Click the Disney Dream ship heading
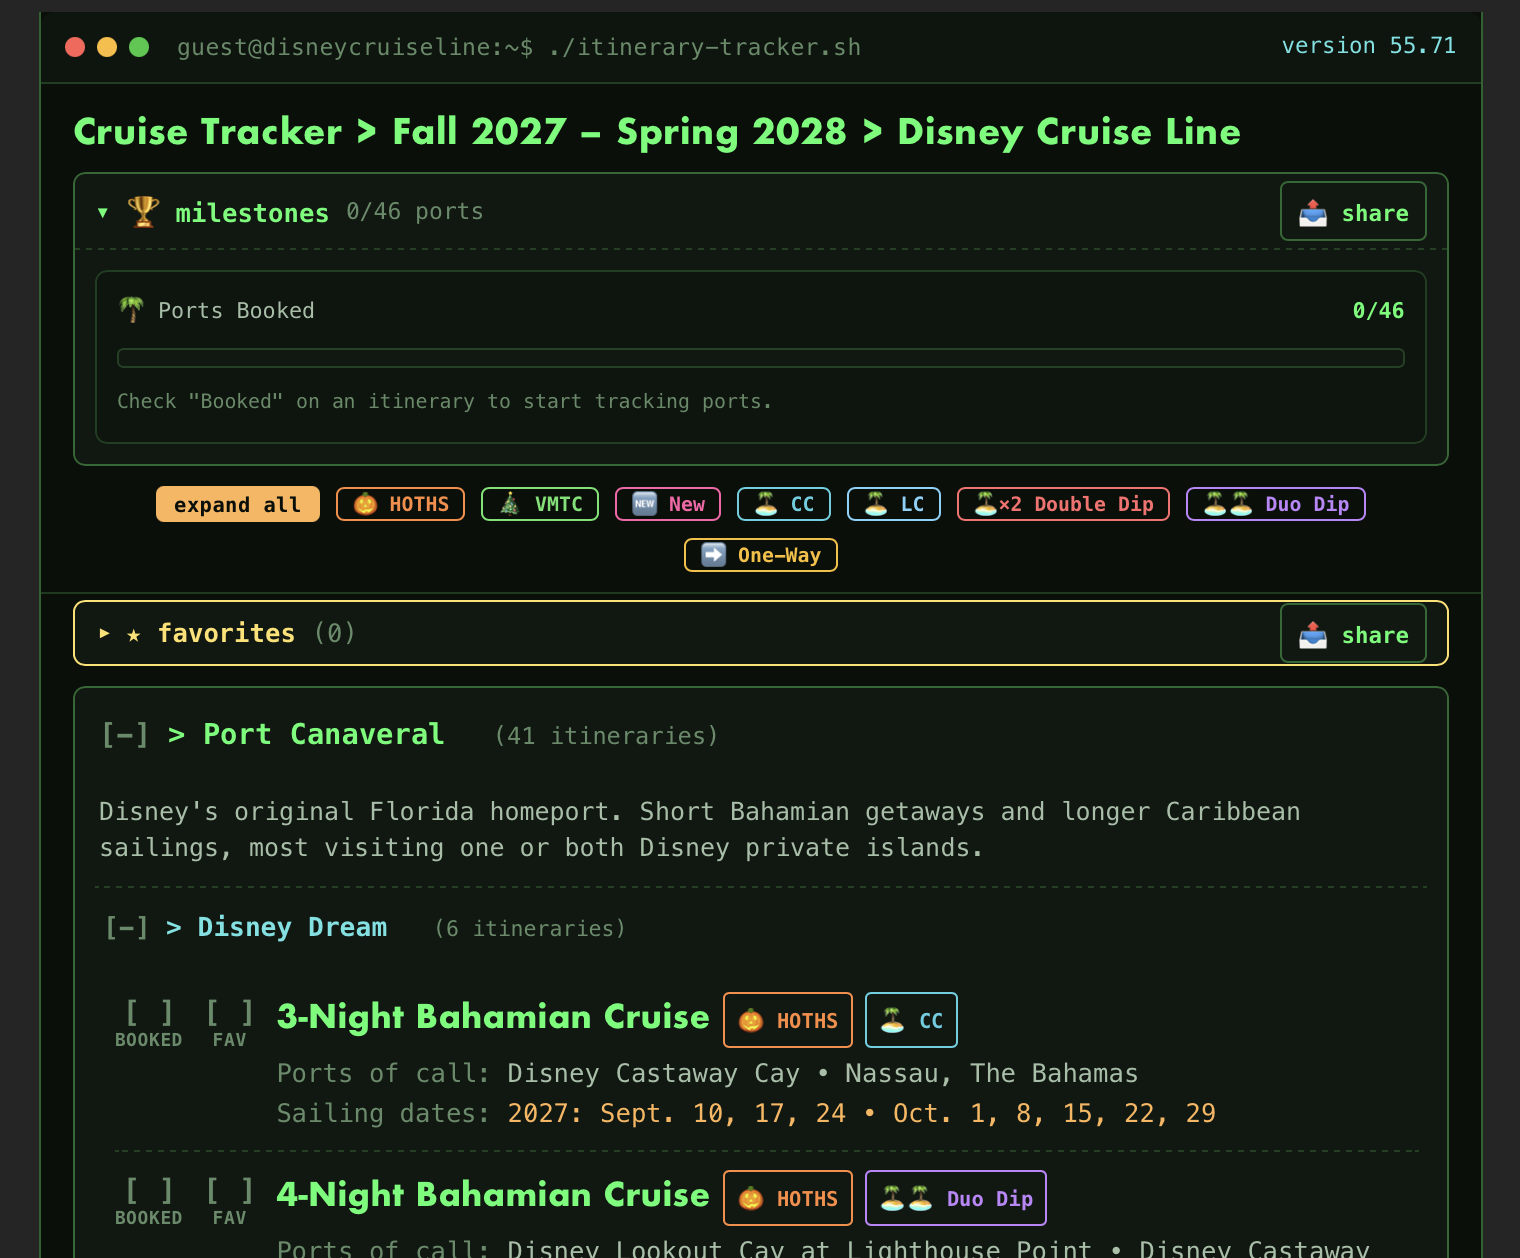 [x=292, y=927]
